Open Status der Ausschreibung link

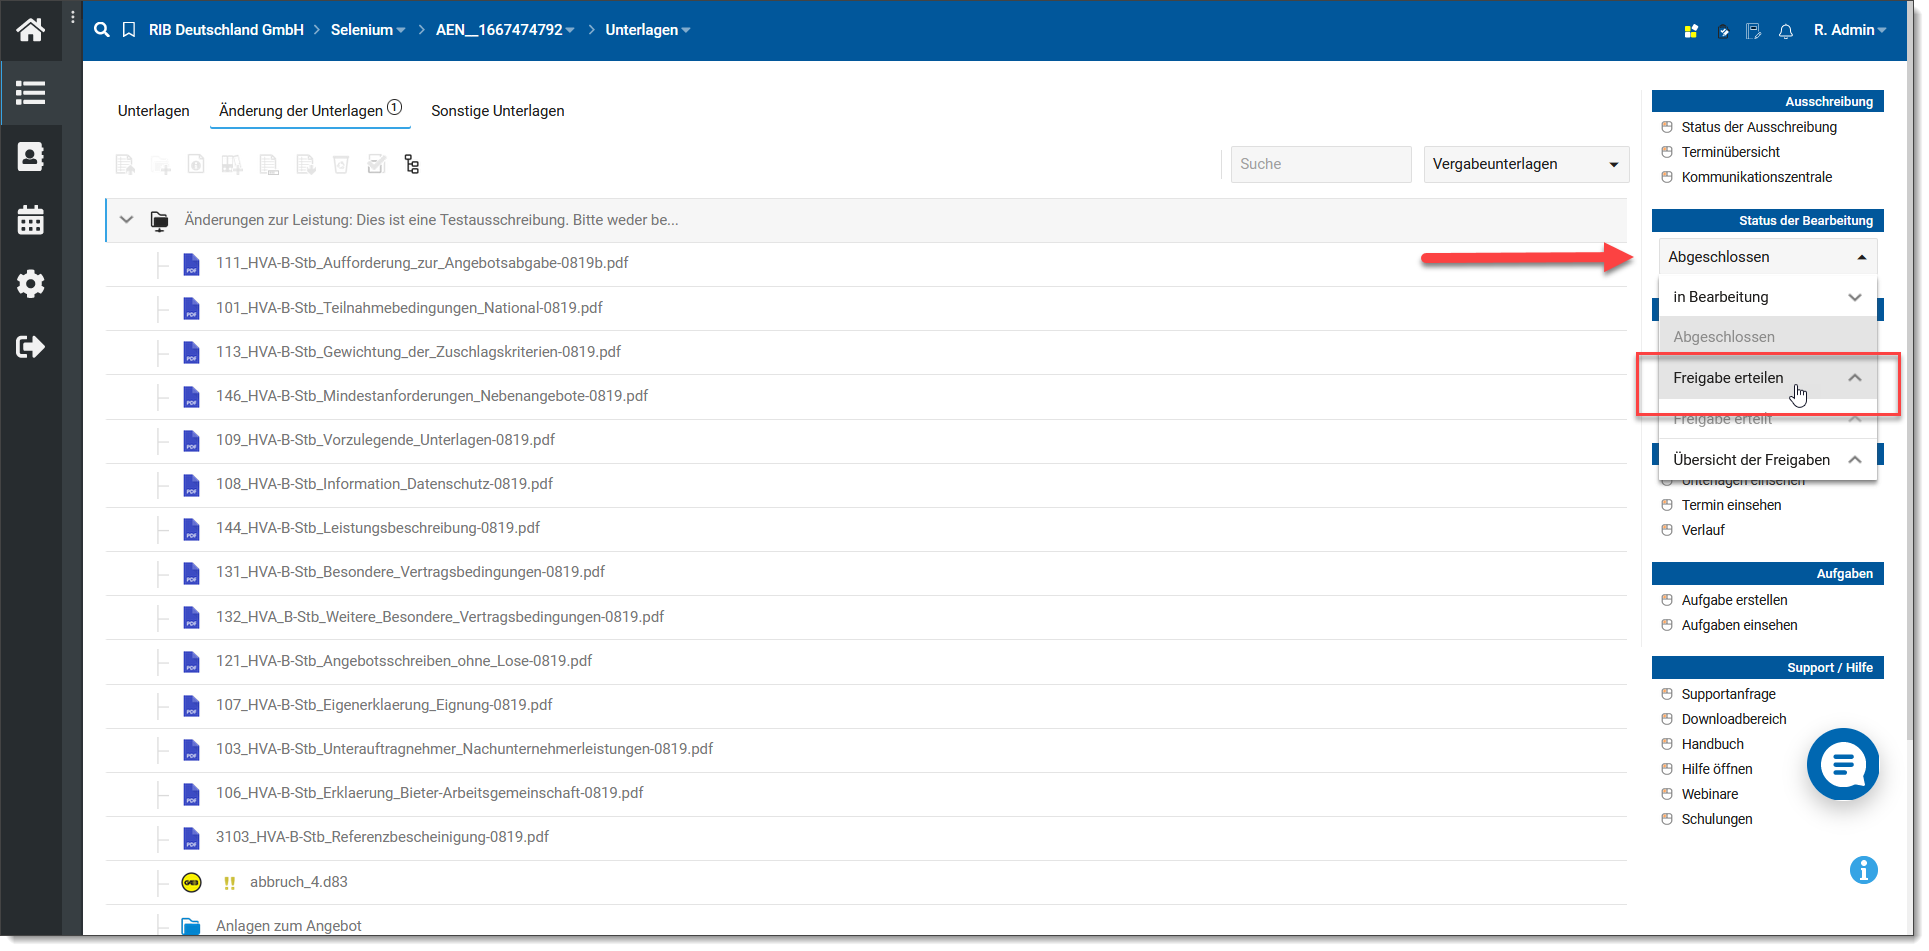pos(1759,127)
